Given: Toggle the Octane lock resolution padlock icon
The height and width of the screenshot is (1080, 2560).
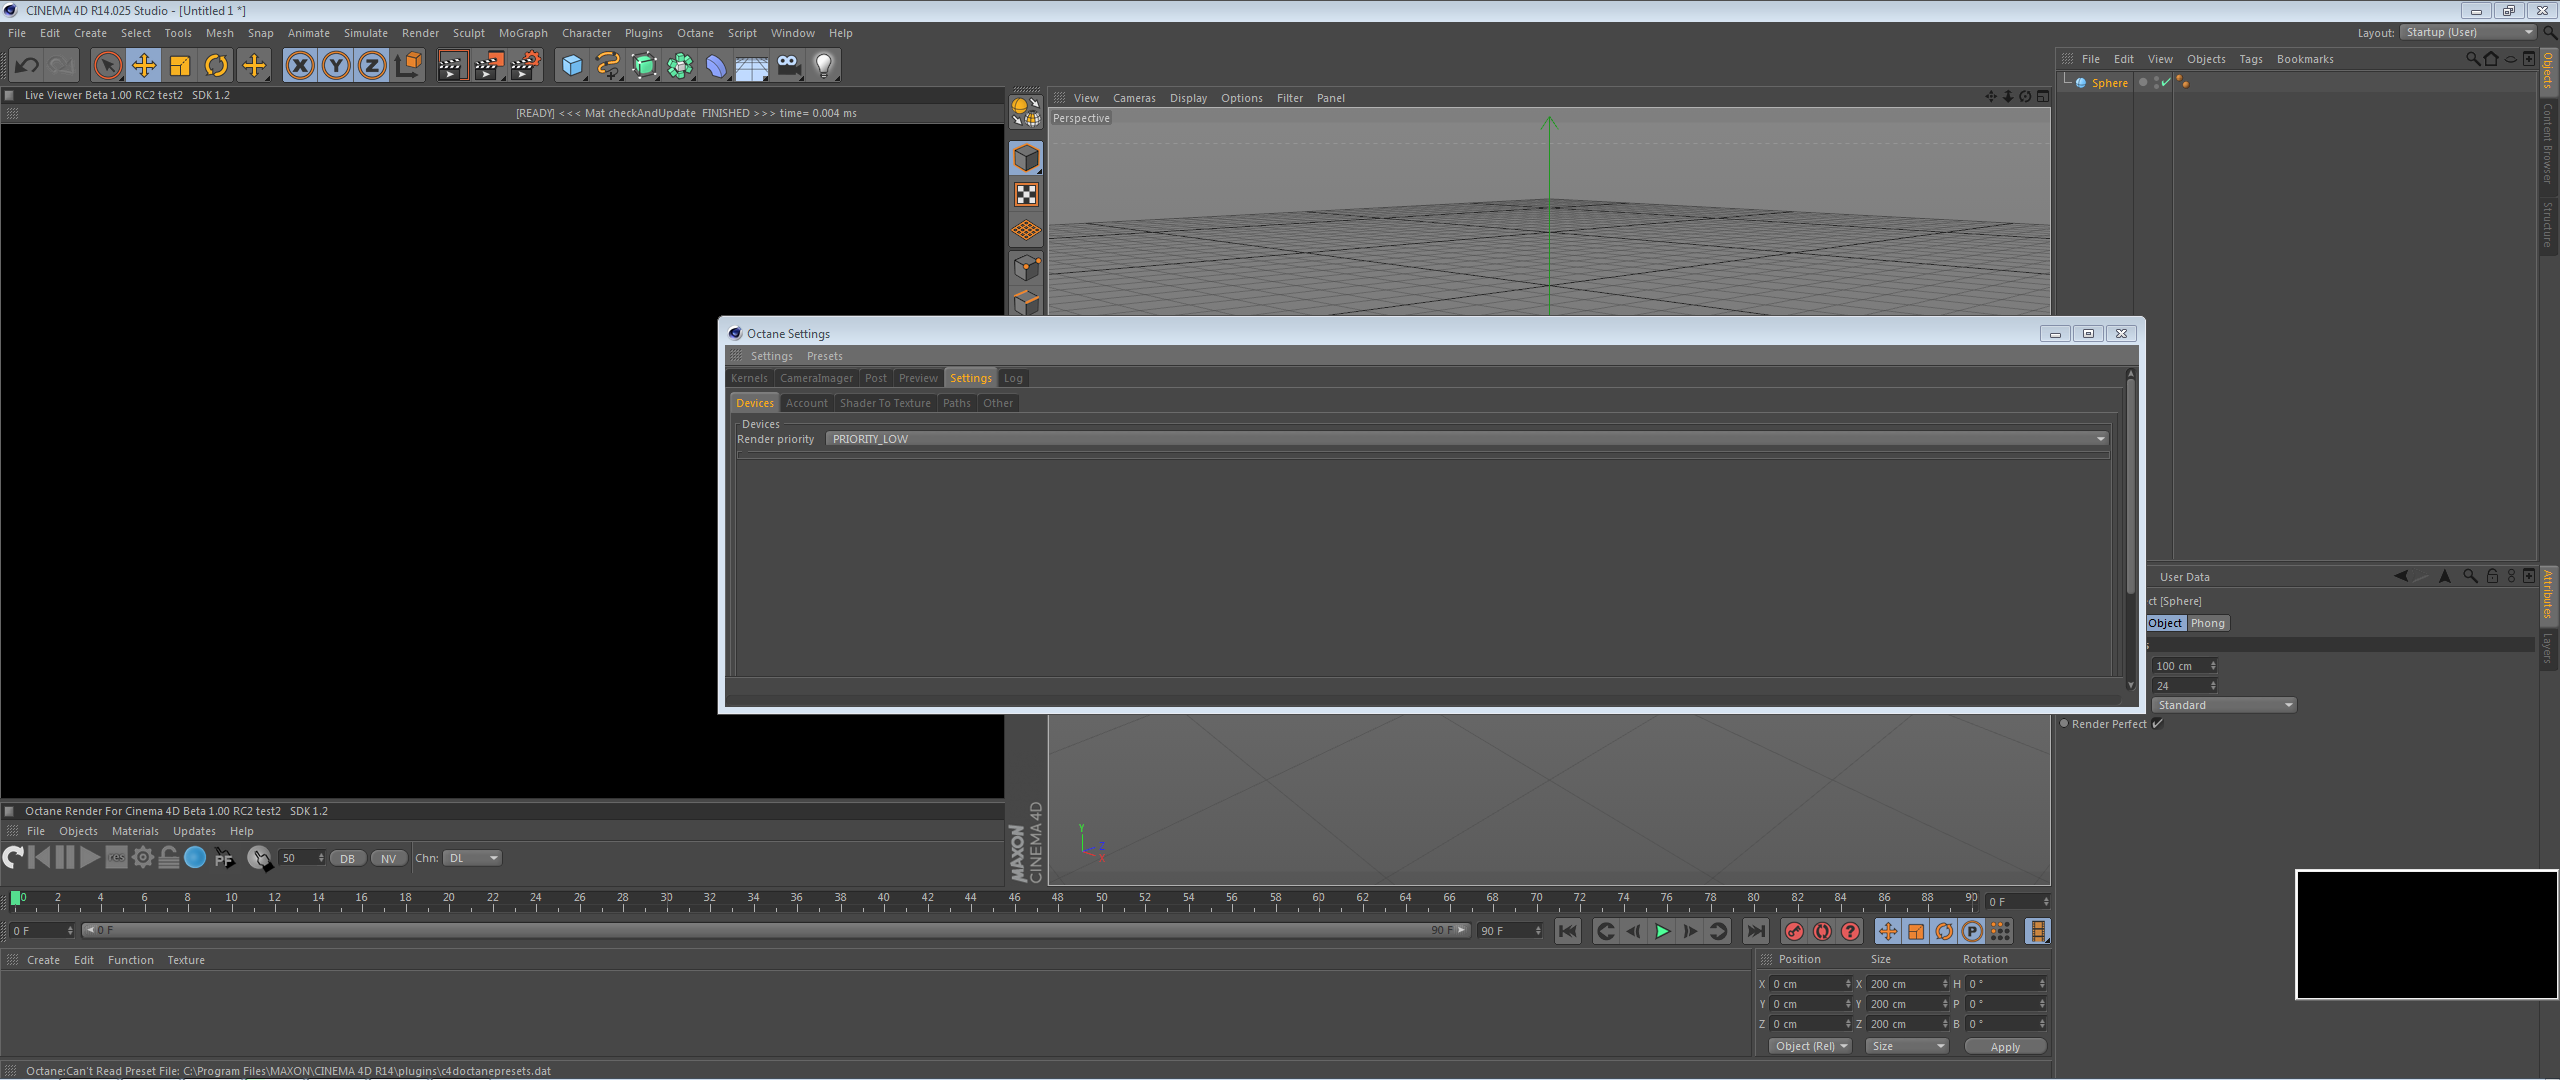Looking at the screenshot, I should (x=169, y=858).
